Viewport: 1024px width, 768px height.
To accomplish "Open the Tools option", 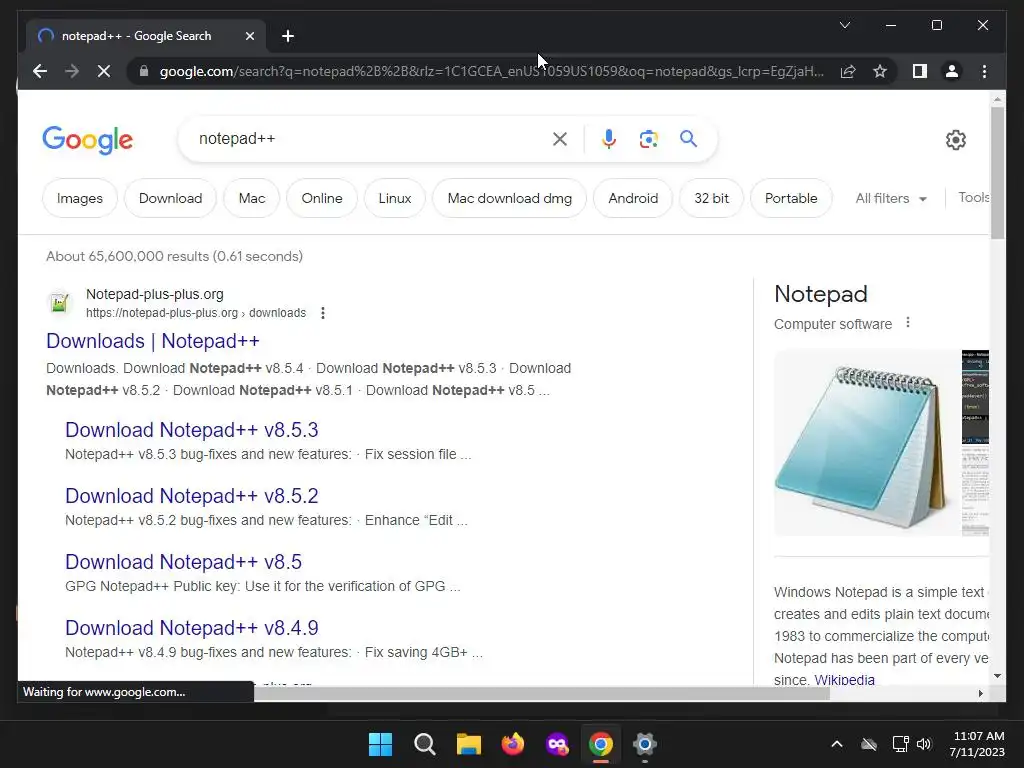I will pyautogui.click(x=973, y=197).
